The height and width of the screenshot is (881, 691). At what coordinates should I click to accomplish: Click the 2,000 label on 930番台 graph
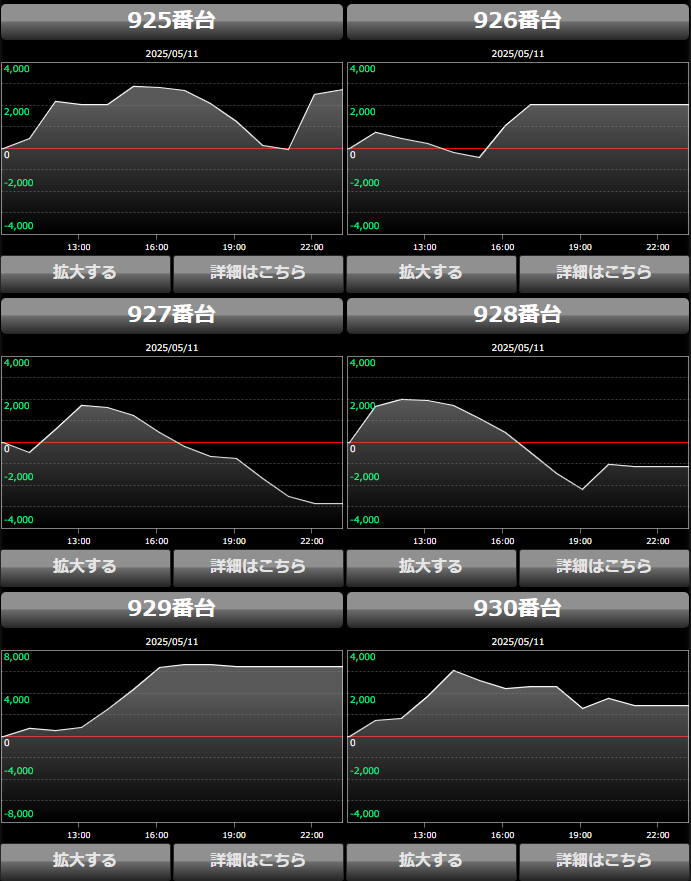click(x=363, y=700)
